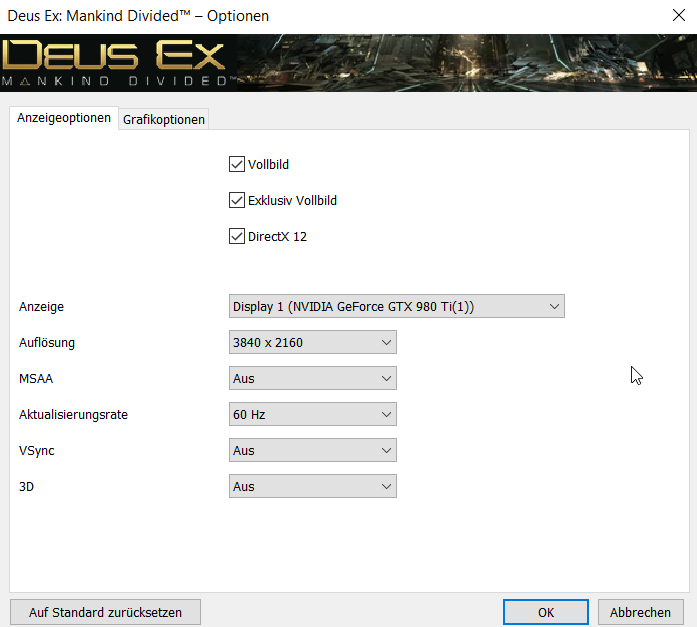Viewport: 697px width, 627px height.
Task: Open the Aktualisierungsrate 60 Hz dropdown
Action: [312, 414]
